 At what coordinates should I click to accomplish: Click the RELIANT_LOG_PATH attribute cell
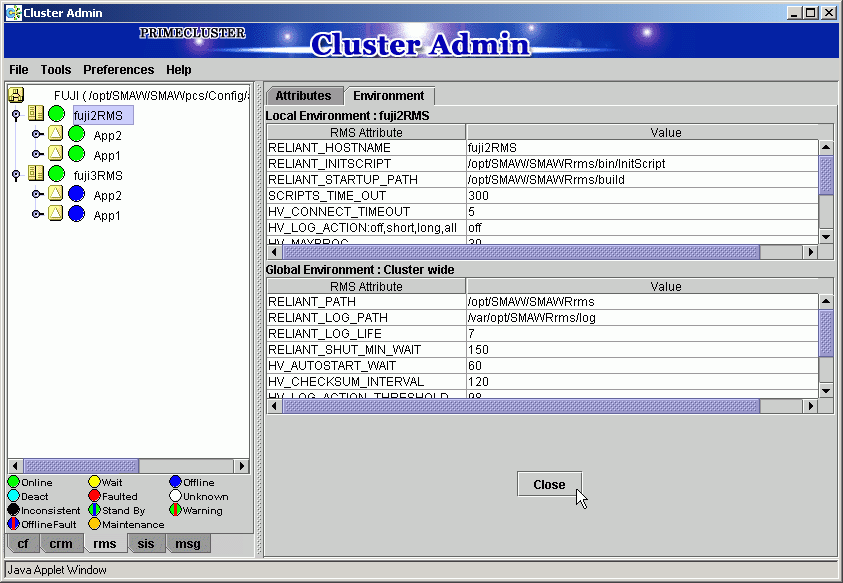pyautogui.click(x=366, y=318)
